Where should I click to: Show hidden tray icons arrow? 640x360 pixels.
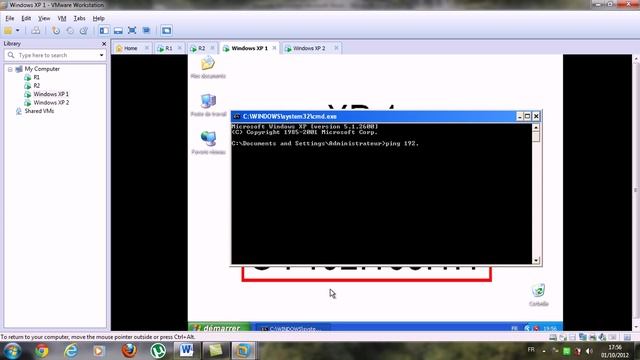(x=544, y=351)
